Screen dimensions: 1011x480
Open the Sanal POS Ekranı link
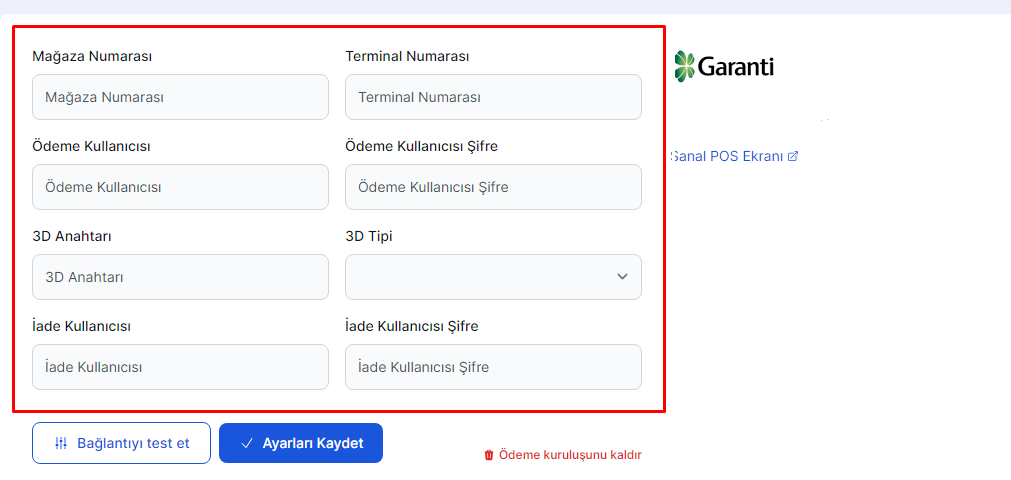(x=727, y=157)
